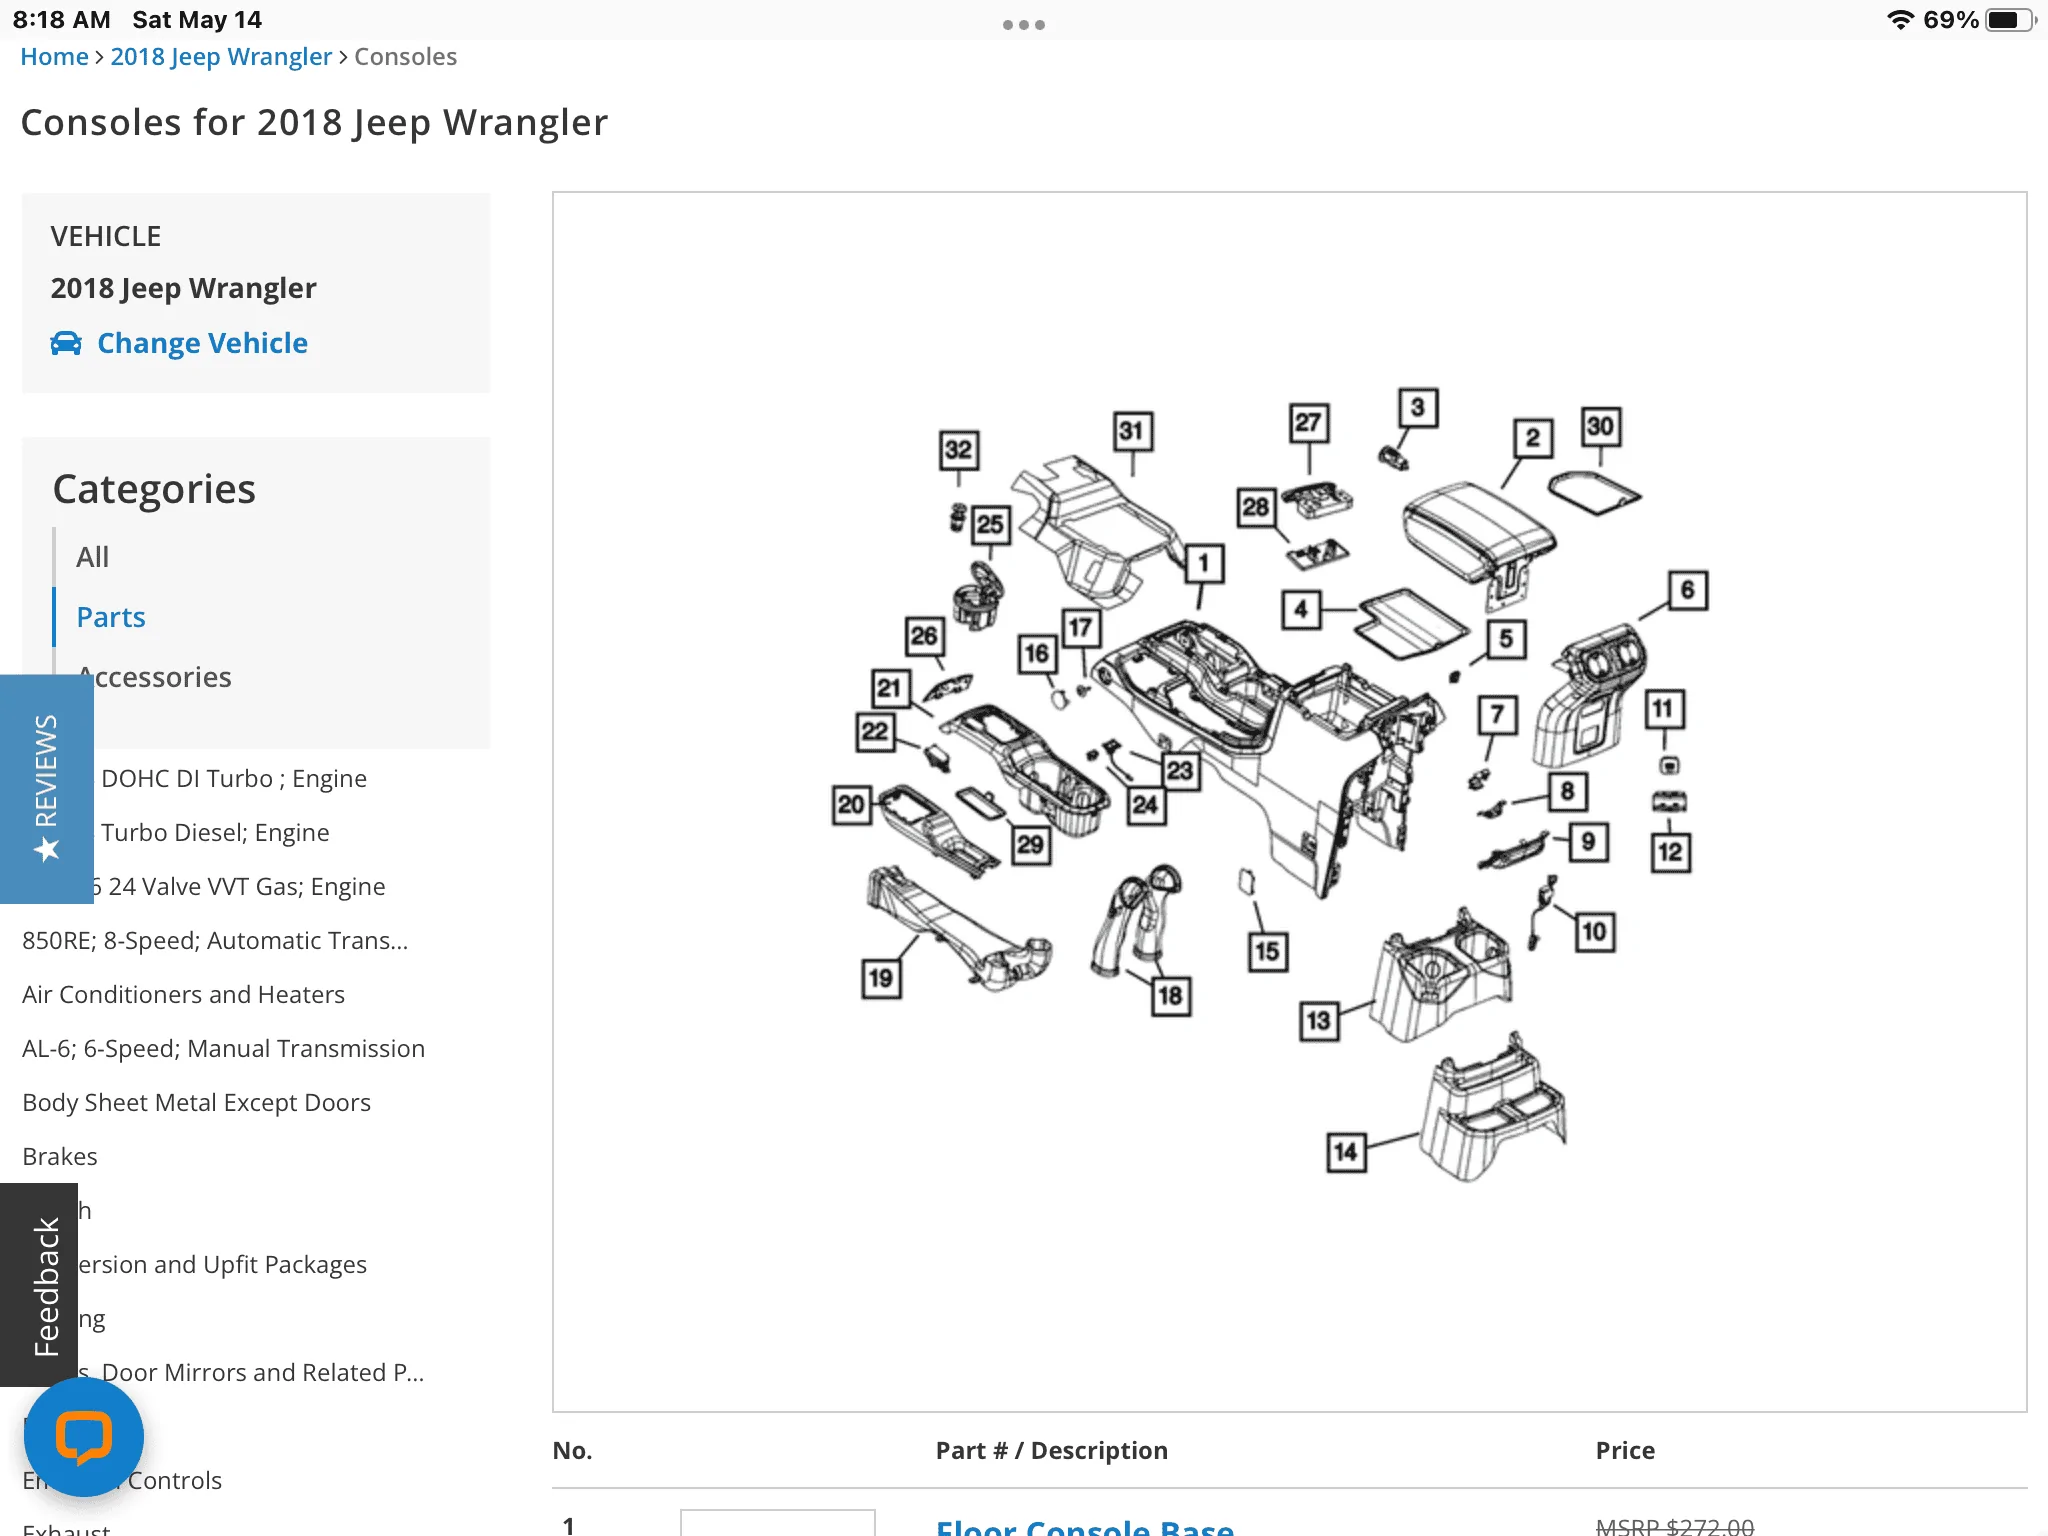Select the Parts category
Image resolution: width=2048 pixels, height=1536 pixels.
(111, 617)
